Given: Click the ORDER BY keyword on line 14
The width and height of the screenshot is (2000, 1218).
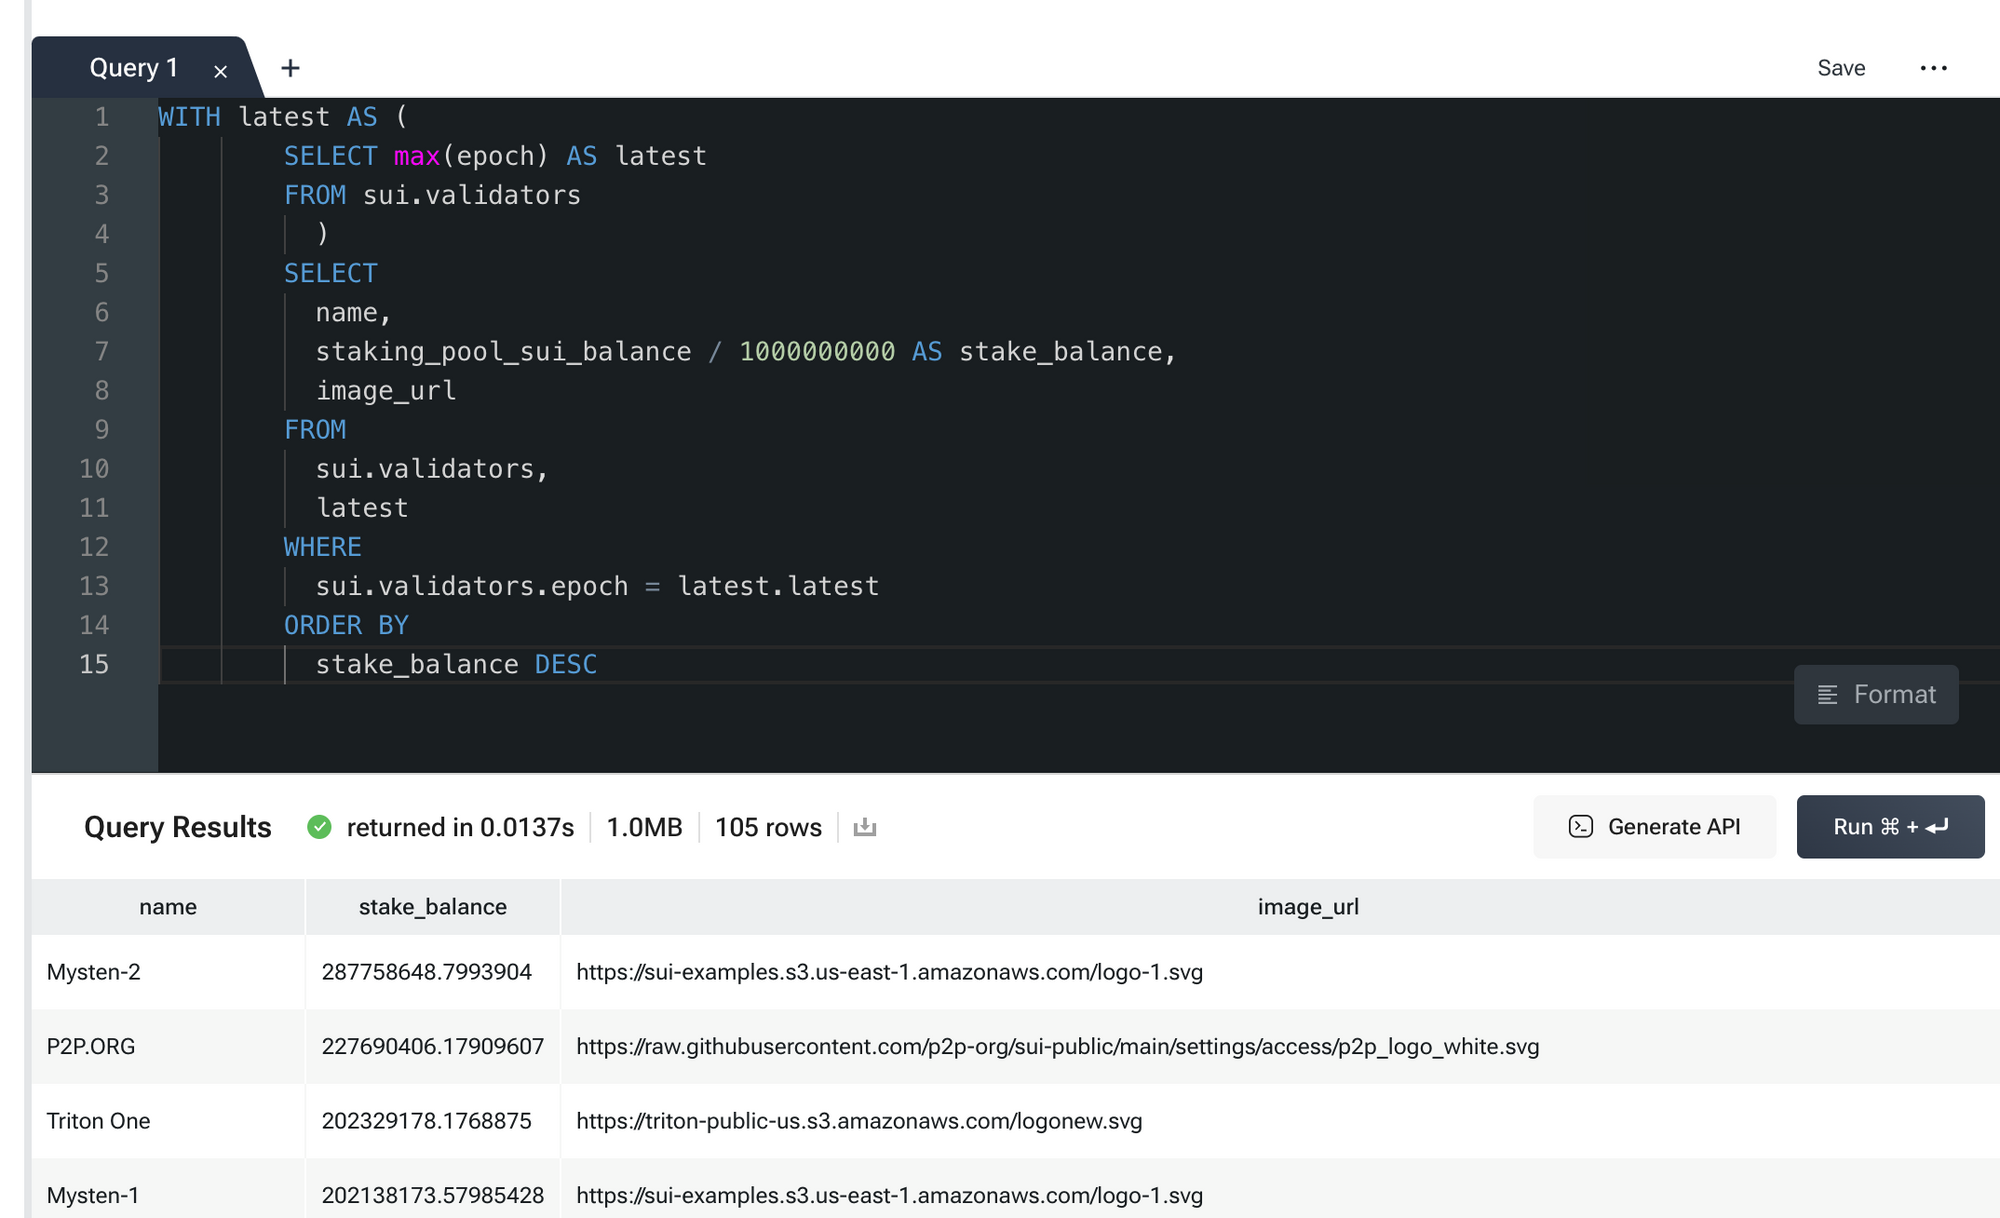Looking at the screenshot, I should (346, 625).
